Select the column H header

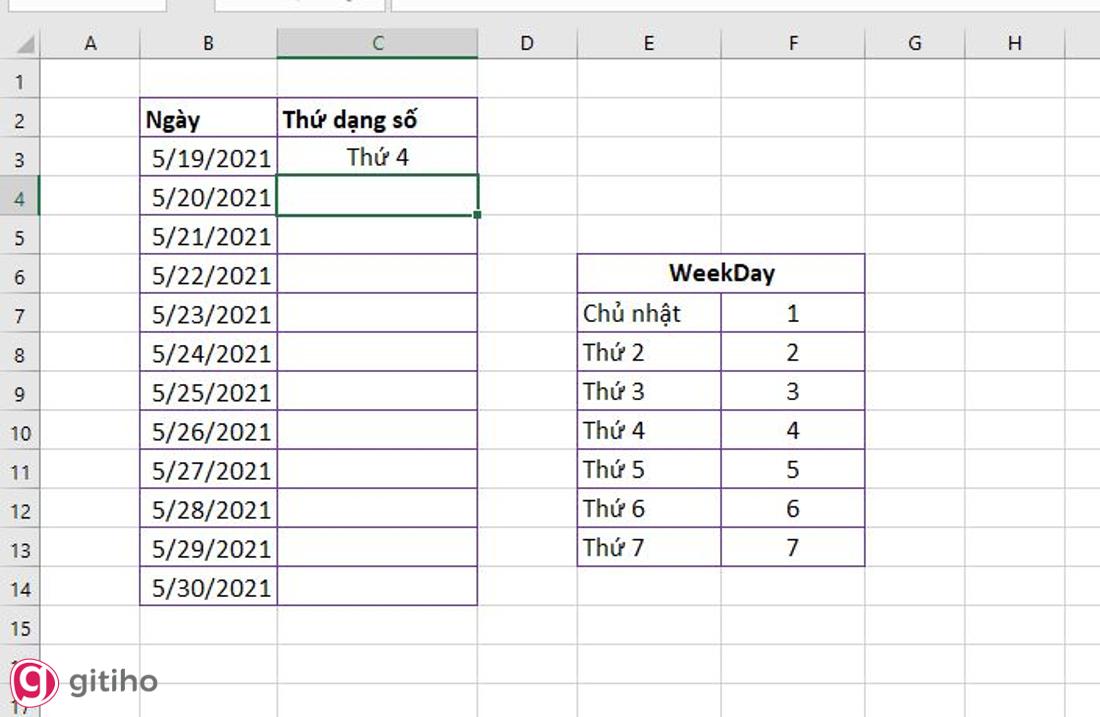point(1015,43)
